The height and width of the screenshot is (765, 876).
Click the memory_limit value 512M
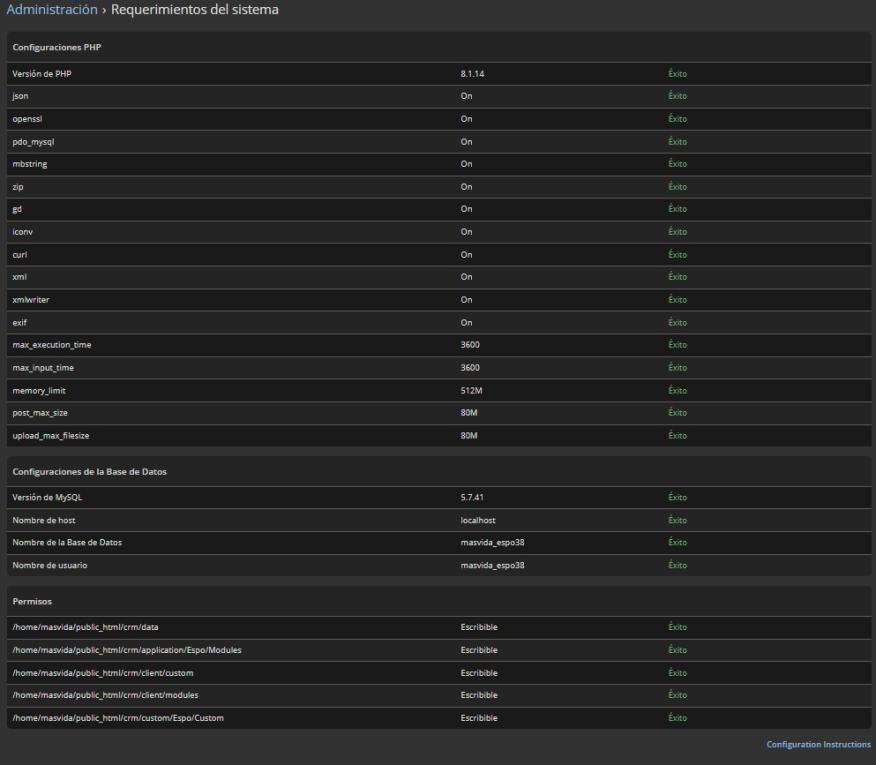pyautogui.click(x=470, y=390)
